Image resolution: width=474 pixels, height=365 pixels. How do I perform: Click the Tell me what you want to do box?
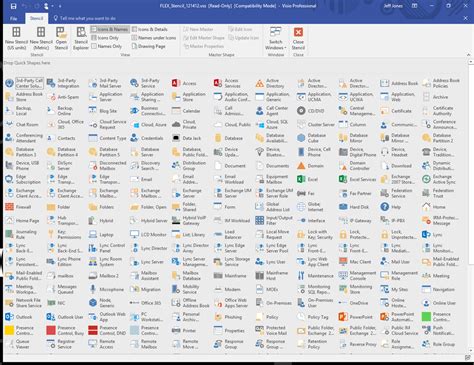pos(85,18)
